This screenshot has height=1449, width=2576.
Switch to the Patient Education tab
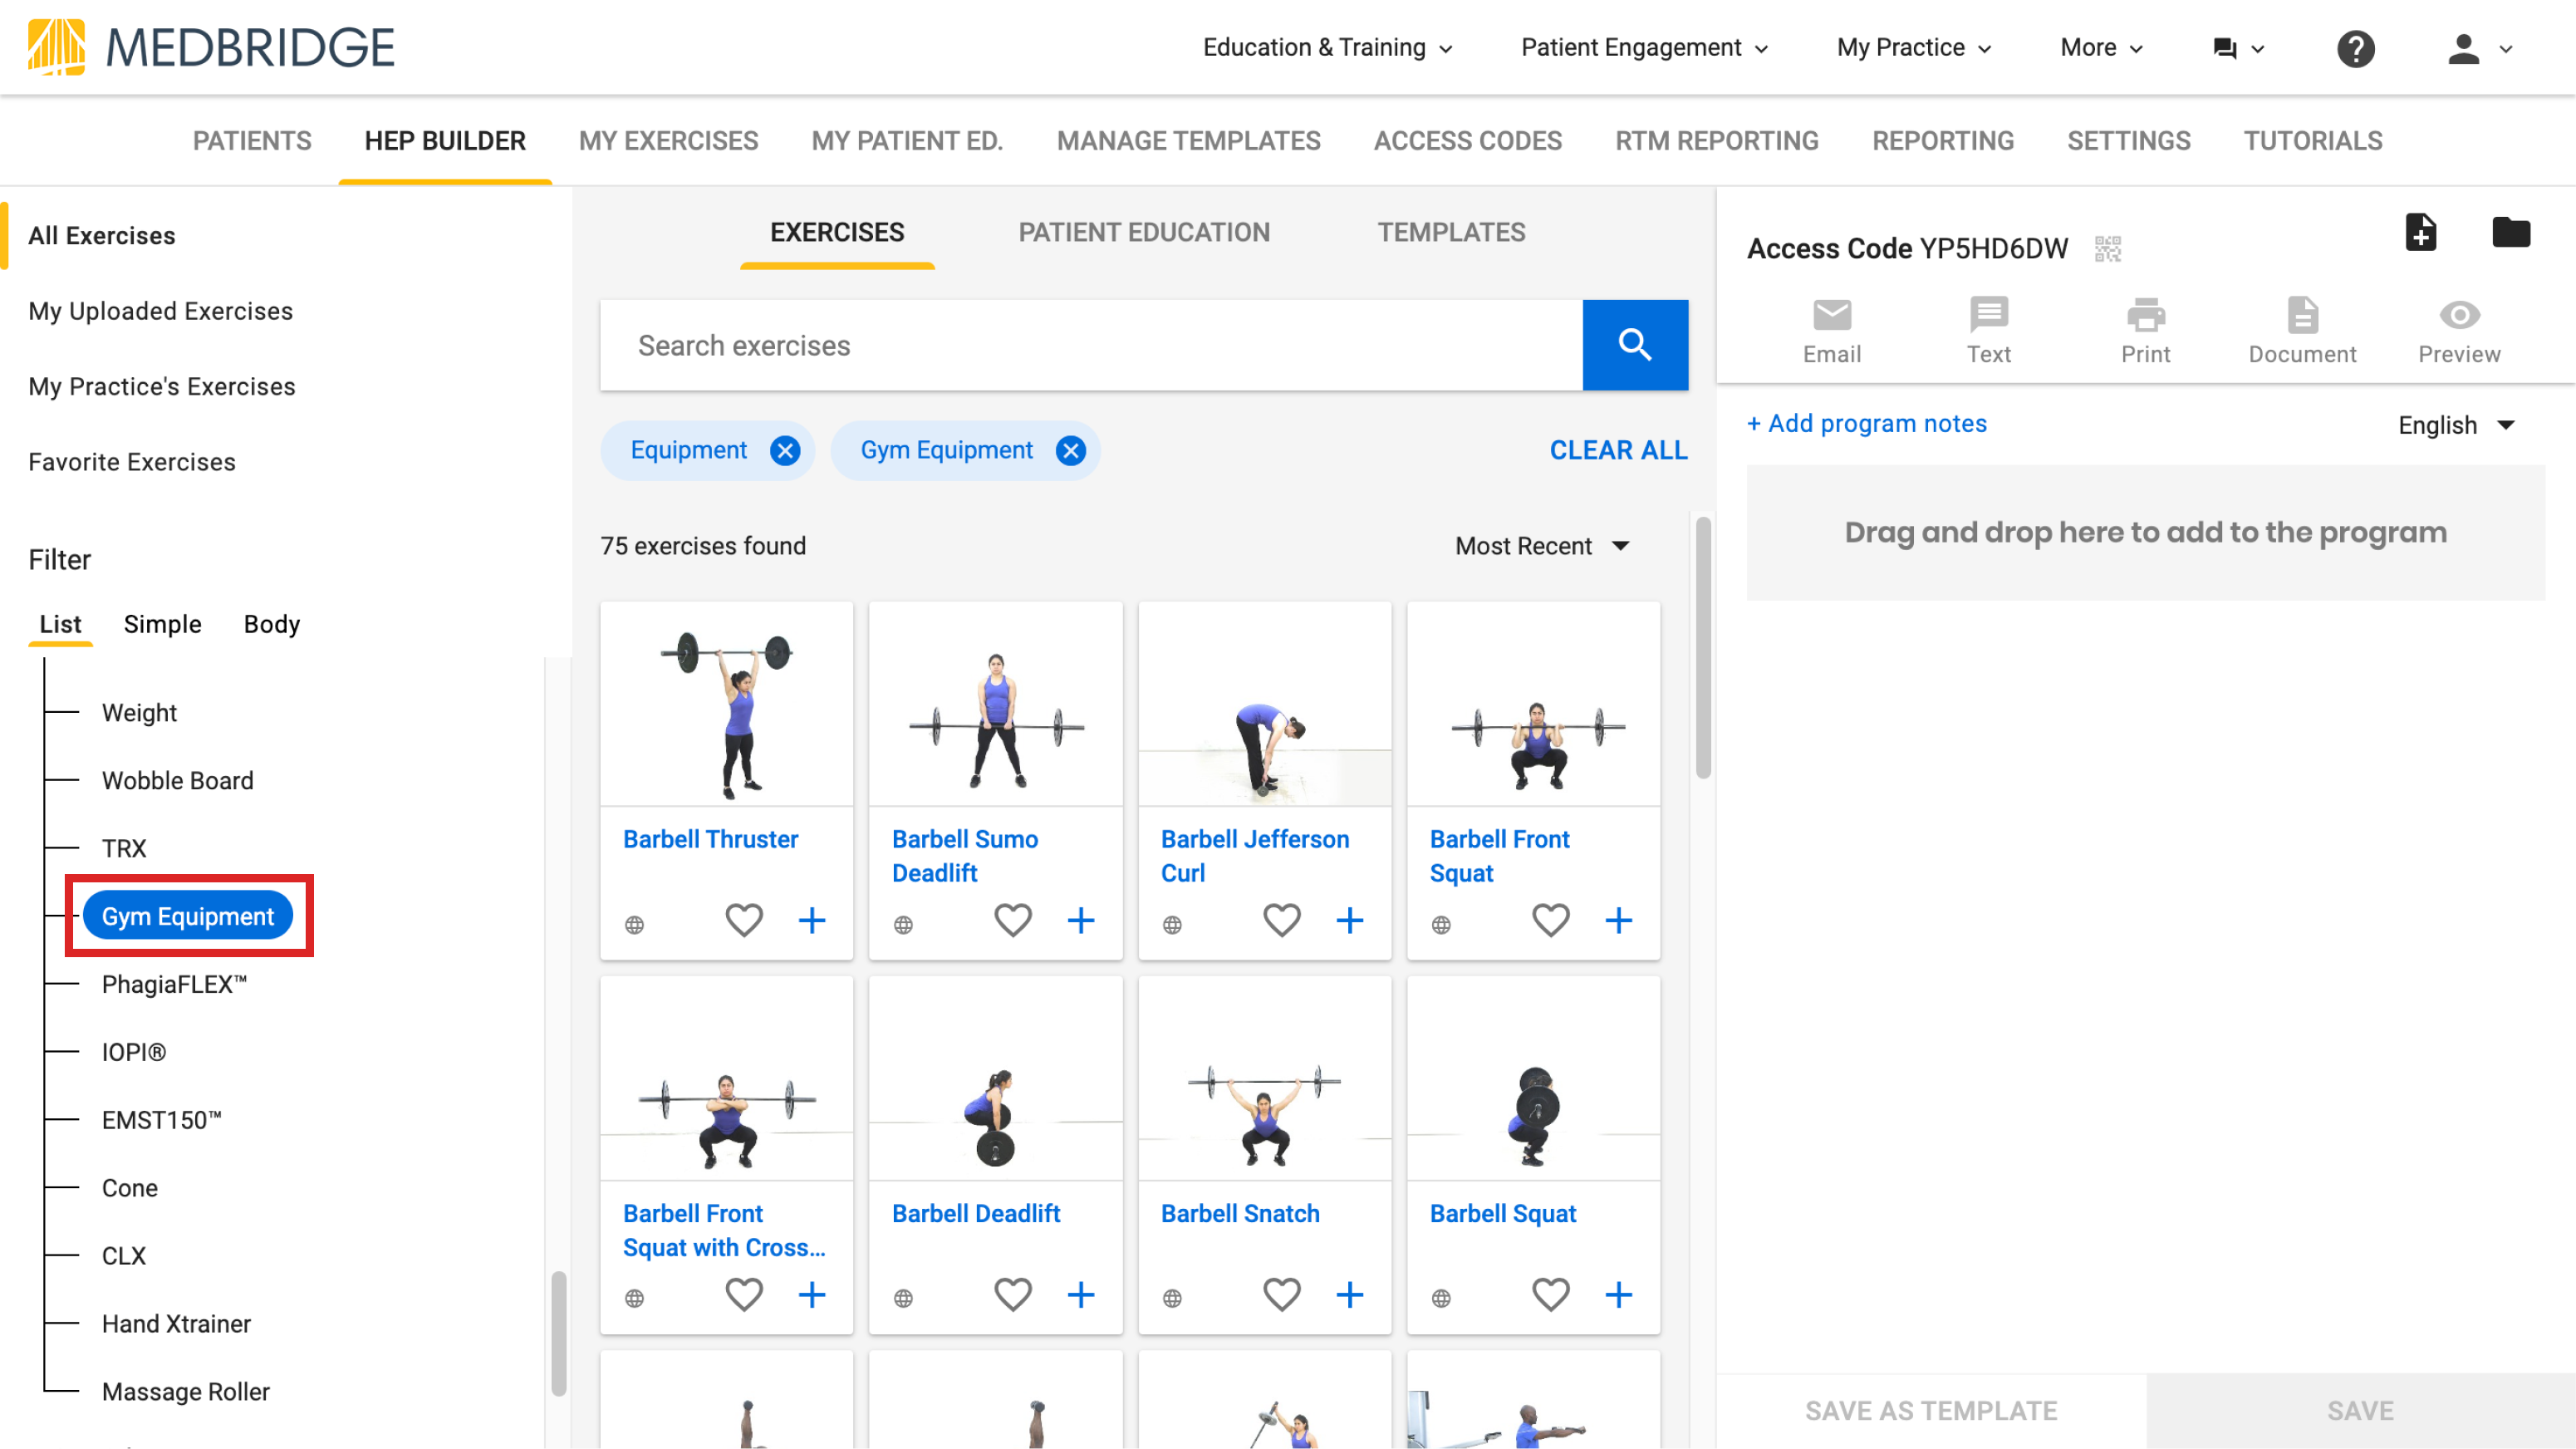pyautogui.click(x=1144, y=232)
